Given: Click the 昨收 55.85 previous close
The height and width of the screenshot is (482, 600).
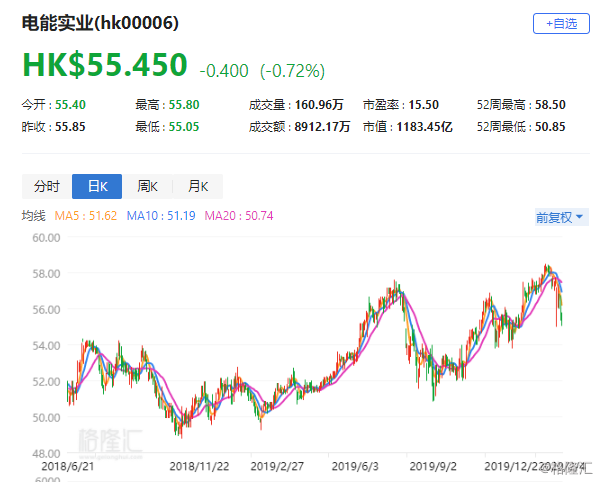Looking at the screenshot, I should 54,127.
